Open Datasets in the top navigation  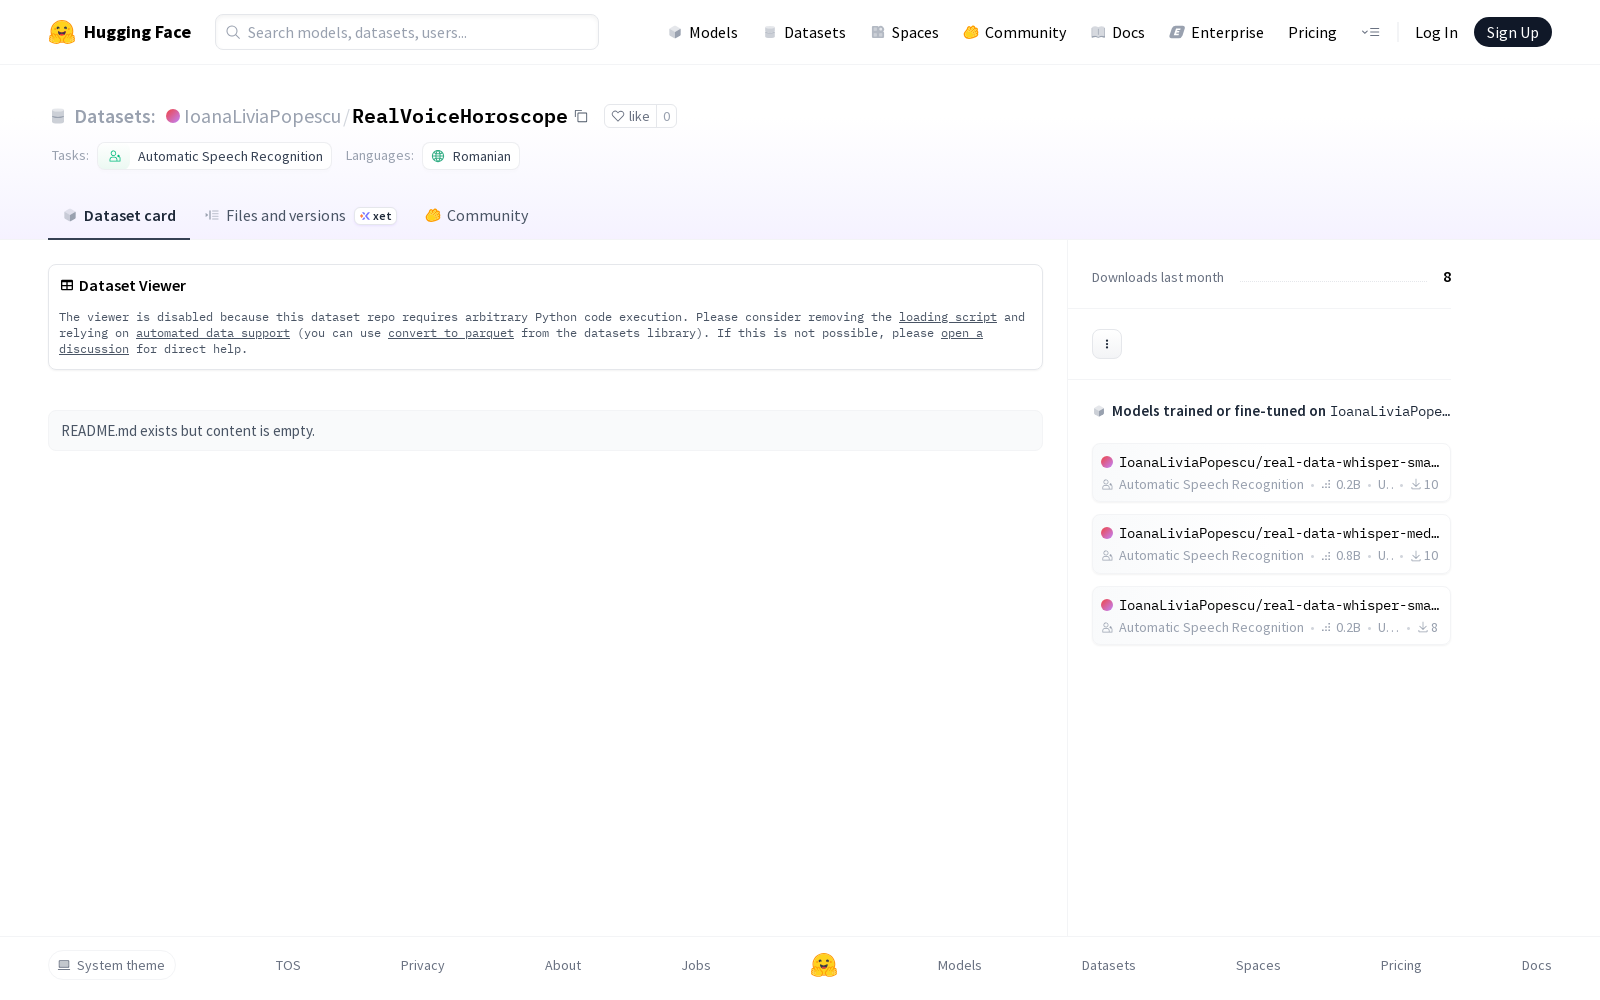(x=804, y=32)
